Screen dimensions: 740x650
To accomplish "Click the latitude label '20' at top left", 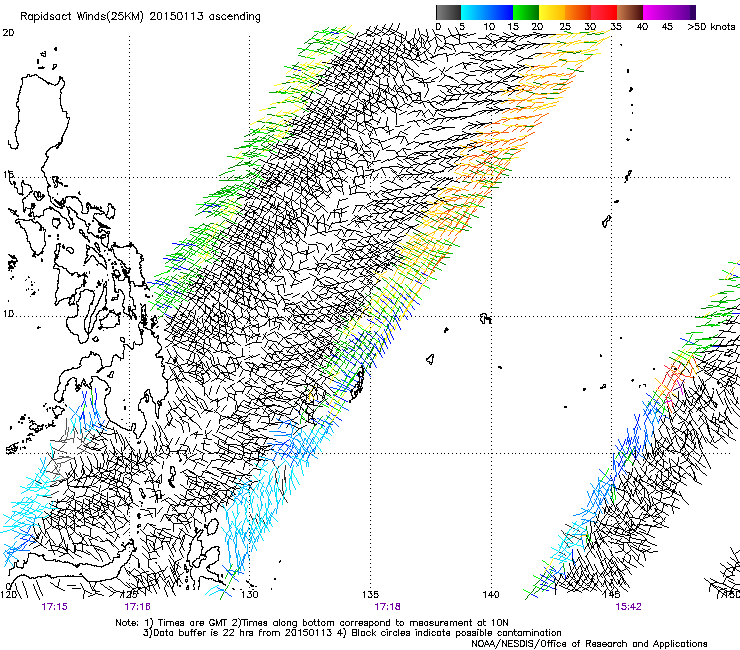I will pyautogui.click(x=8, y=33).
